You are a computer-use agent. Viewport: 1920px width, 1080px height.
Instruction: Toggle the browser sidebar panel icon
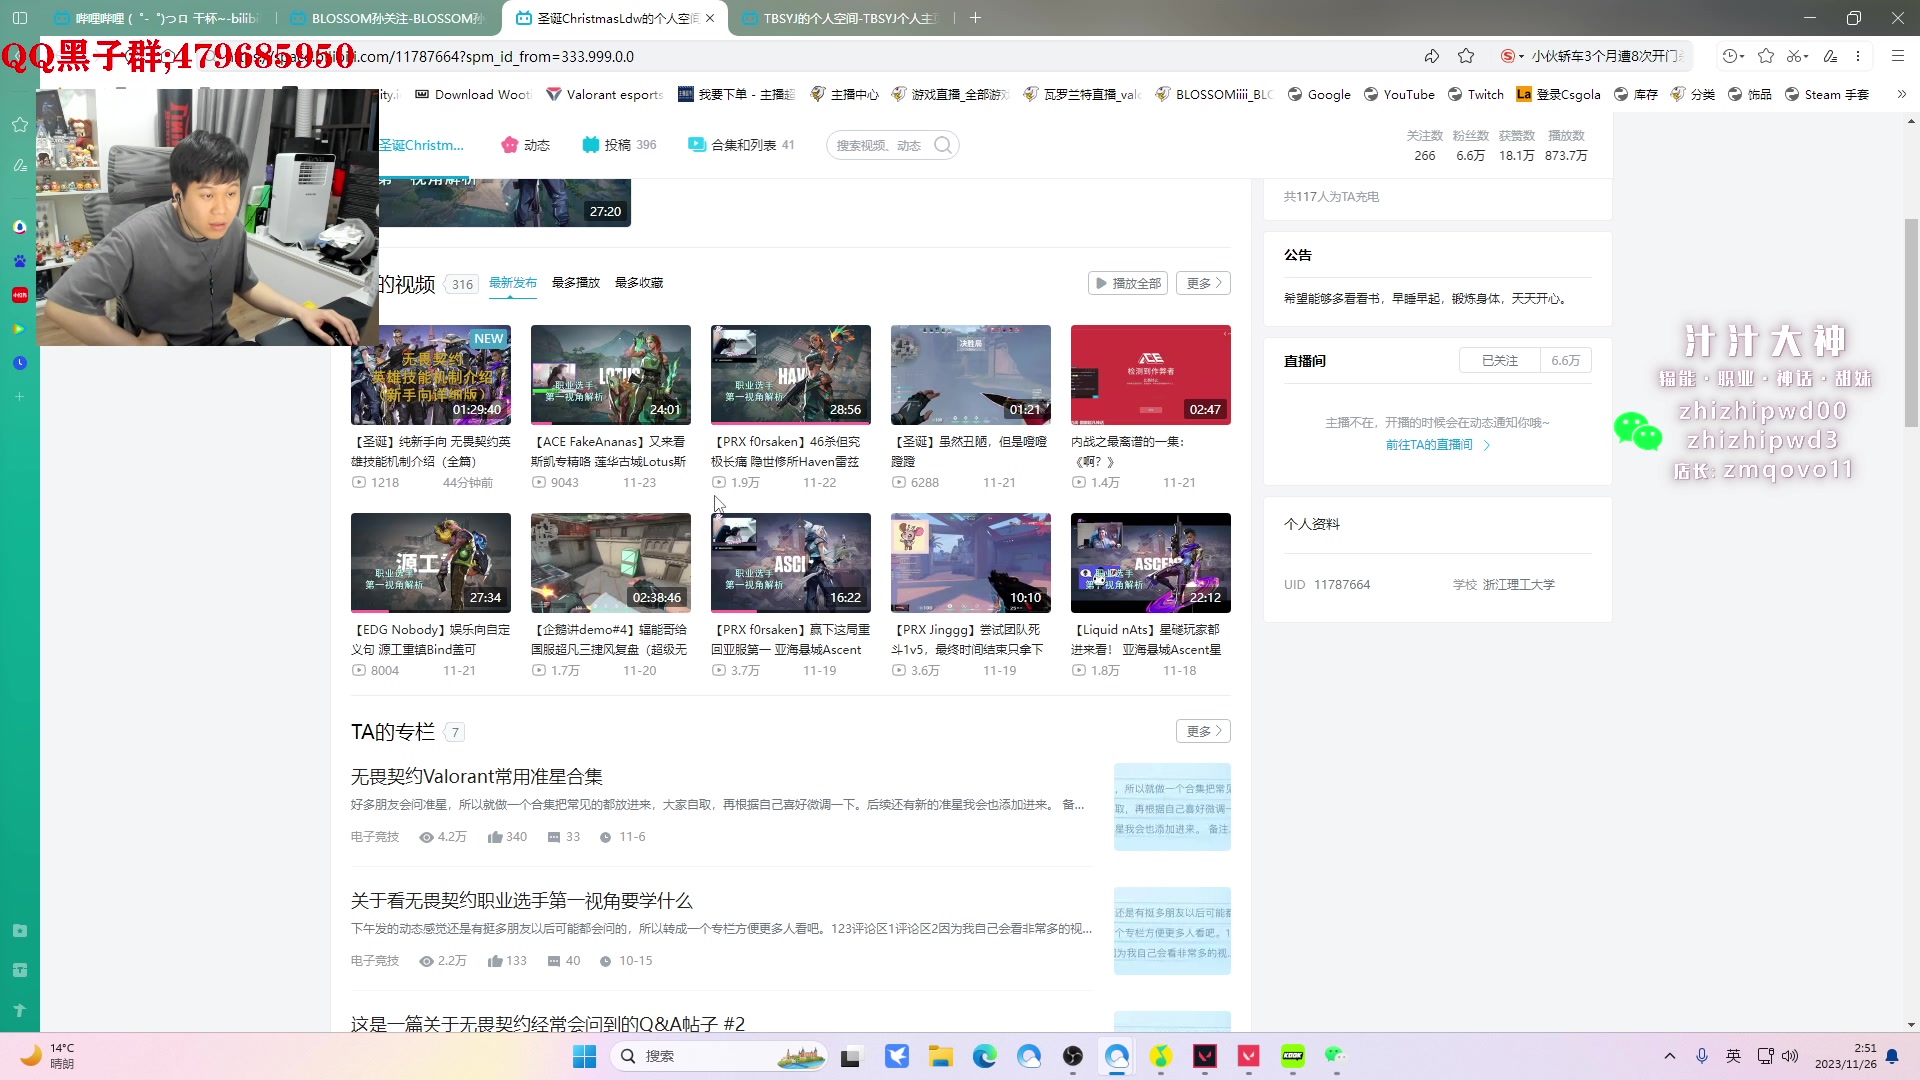point(19,18)
